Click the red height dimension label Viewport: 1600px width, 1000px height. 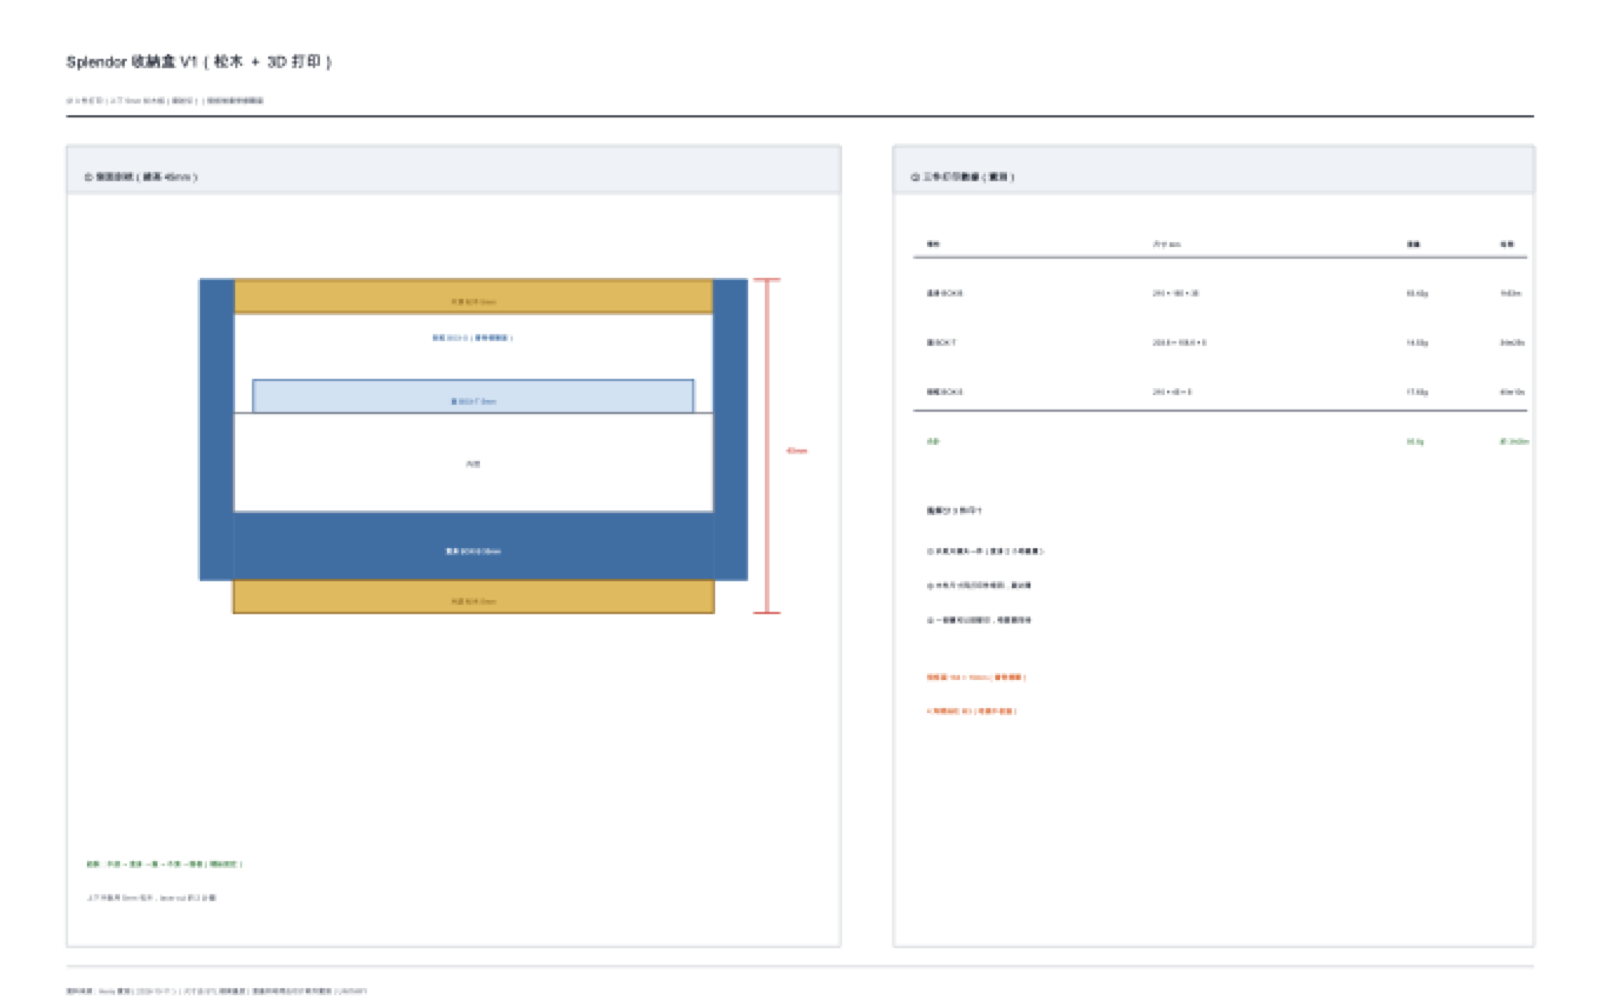[x=796, y=451]
